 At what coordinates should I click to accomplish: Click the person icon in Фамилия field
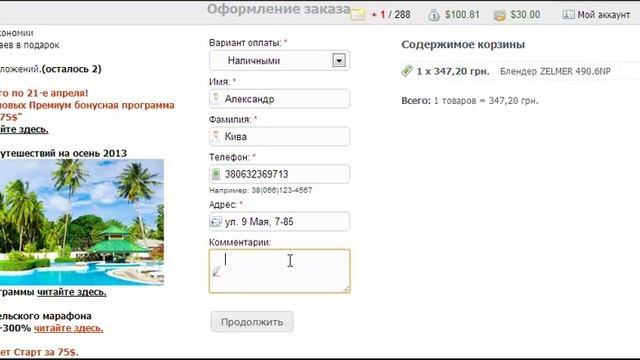[216, 136]
